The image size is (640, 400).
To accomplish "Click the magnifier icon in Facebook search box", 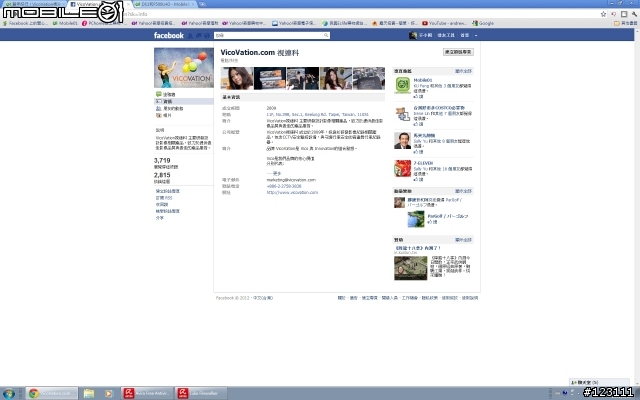I will tap(326, 36).
